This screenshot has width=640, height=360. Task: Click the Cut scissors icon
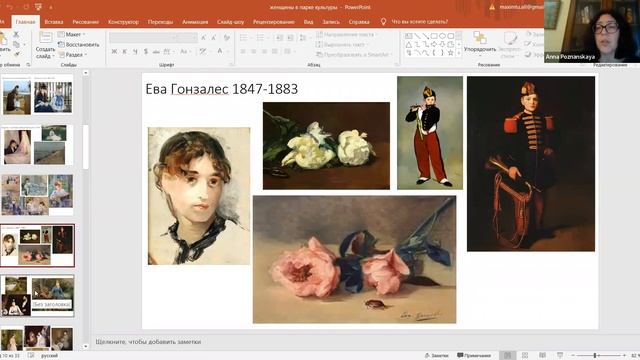pos(16,35)
